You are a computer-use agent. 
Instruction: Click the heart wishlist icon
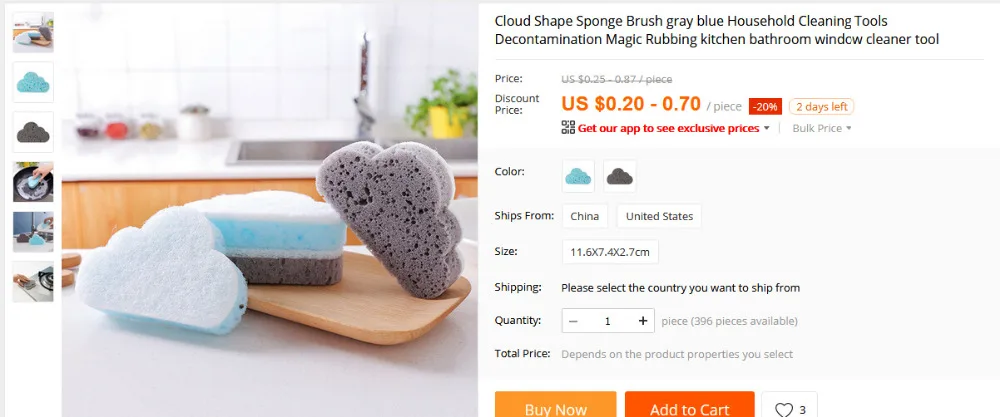click(784, 409)
